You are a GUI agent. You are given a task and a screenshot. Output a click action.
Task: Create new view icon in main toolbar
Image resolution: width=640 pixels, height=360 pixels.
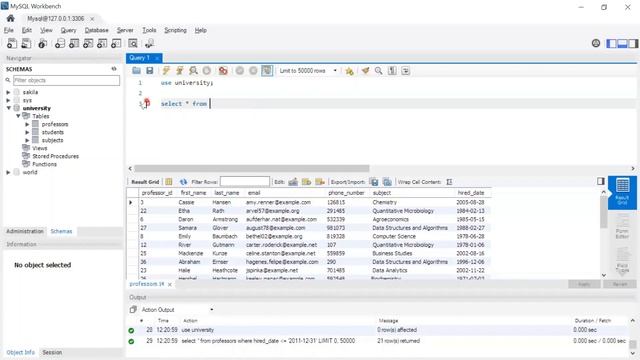pyautogui.click(x=88, y=43)
